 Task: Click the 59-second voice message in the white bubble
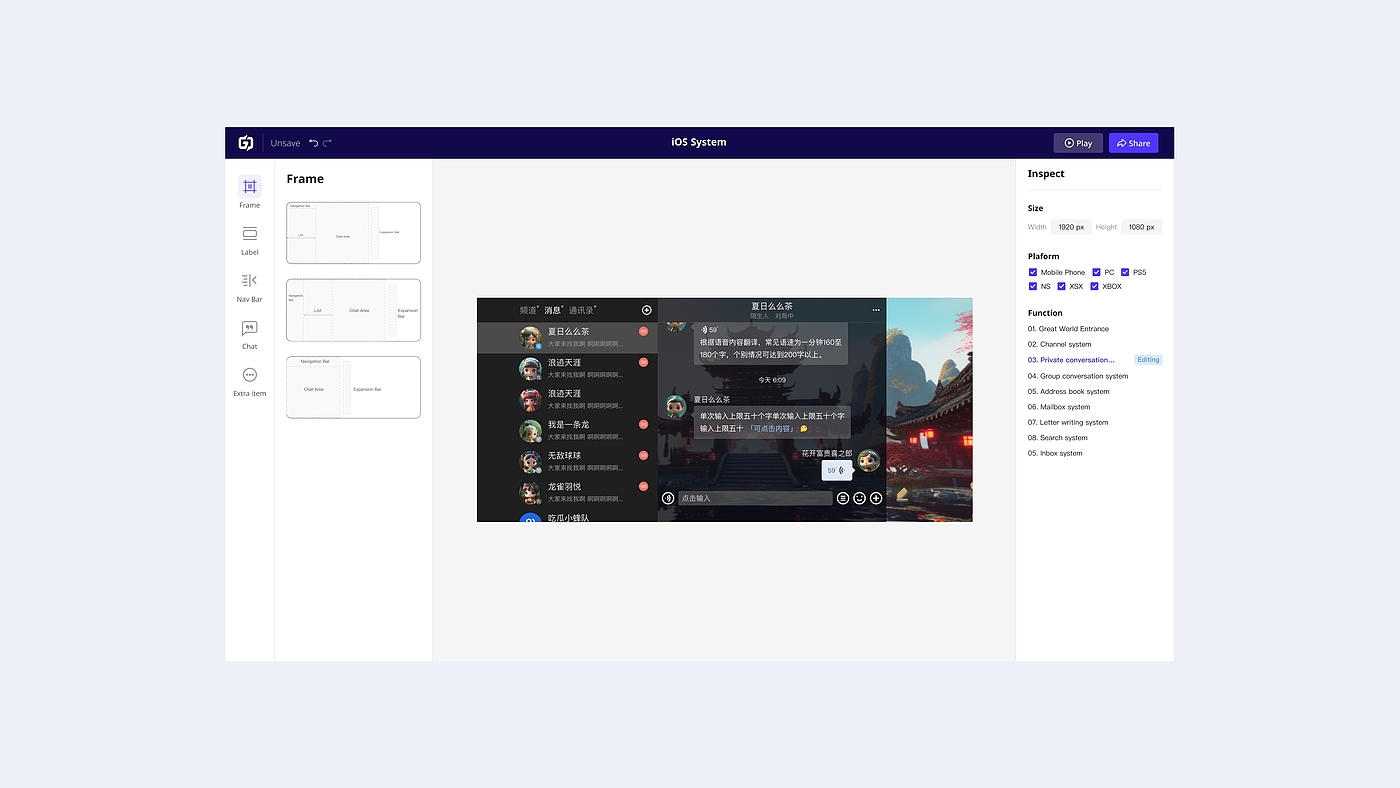[836, 470]
